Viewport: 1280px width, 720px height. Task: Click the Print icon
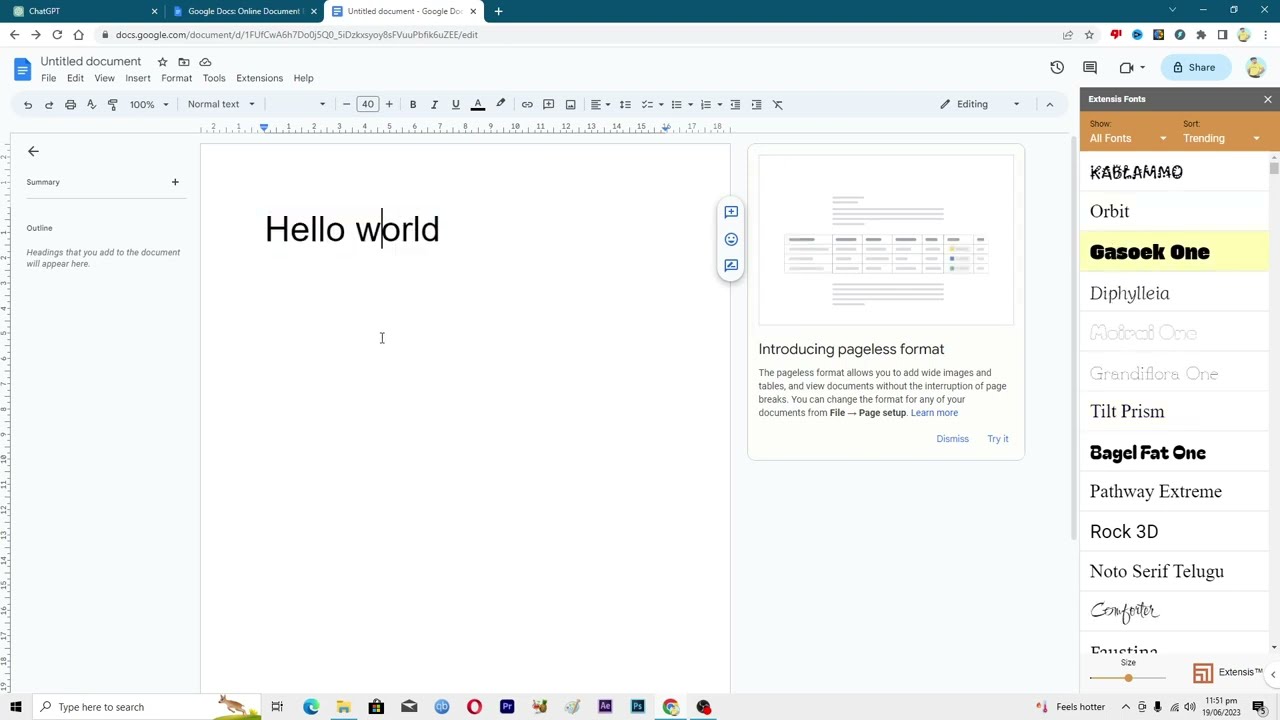70,104
